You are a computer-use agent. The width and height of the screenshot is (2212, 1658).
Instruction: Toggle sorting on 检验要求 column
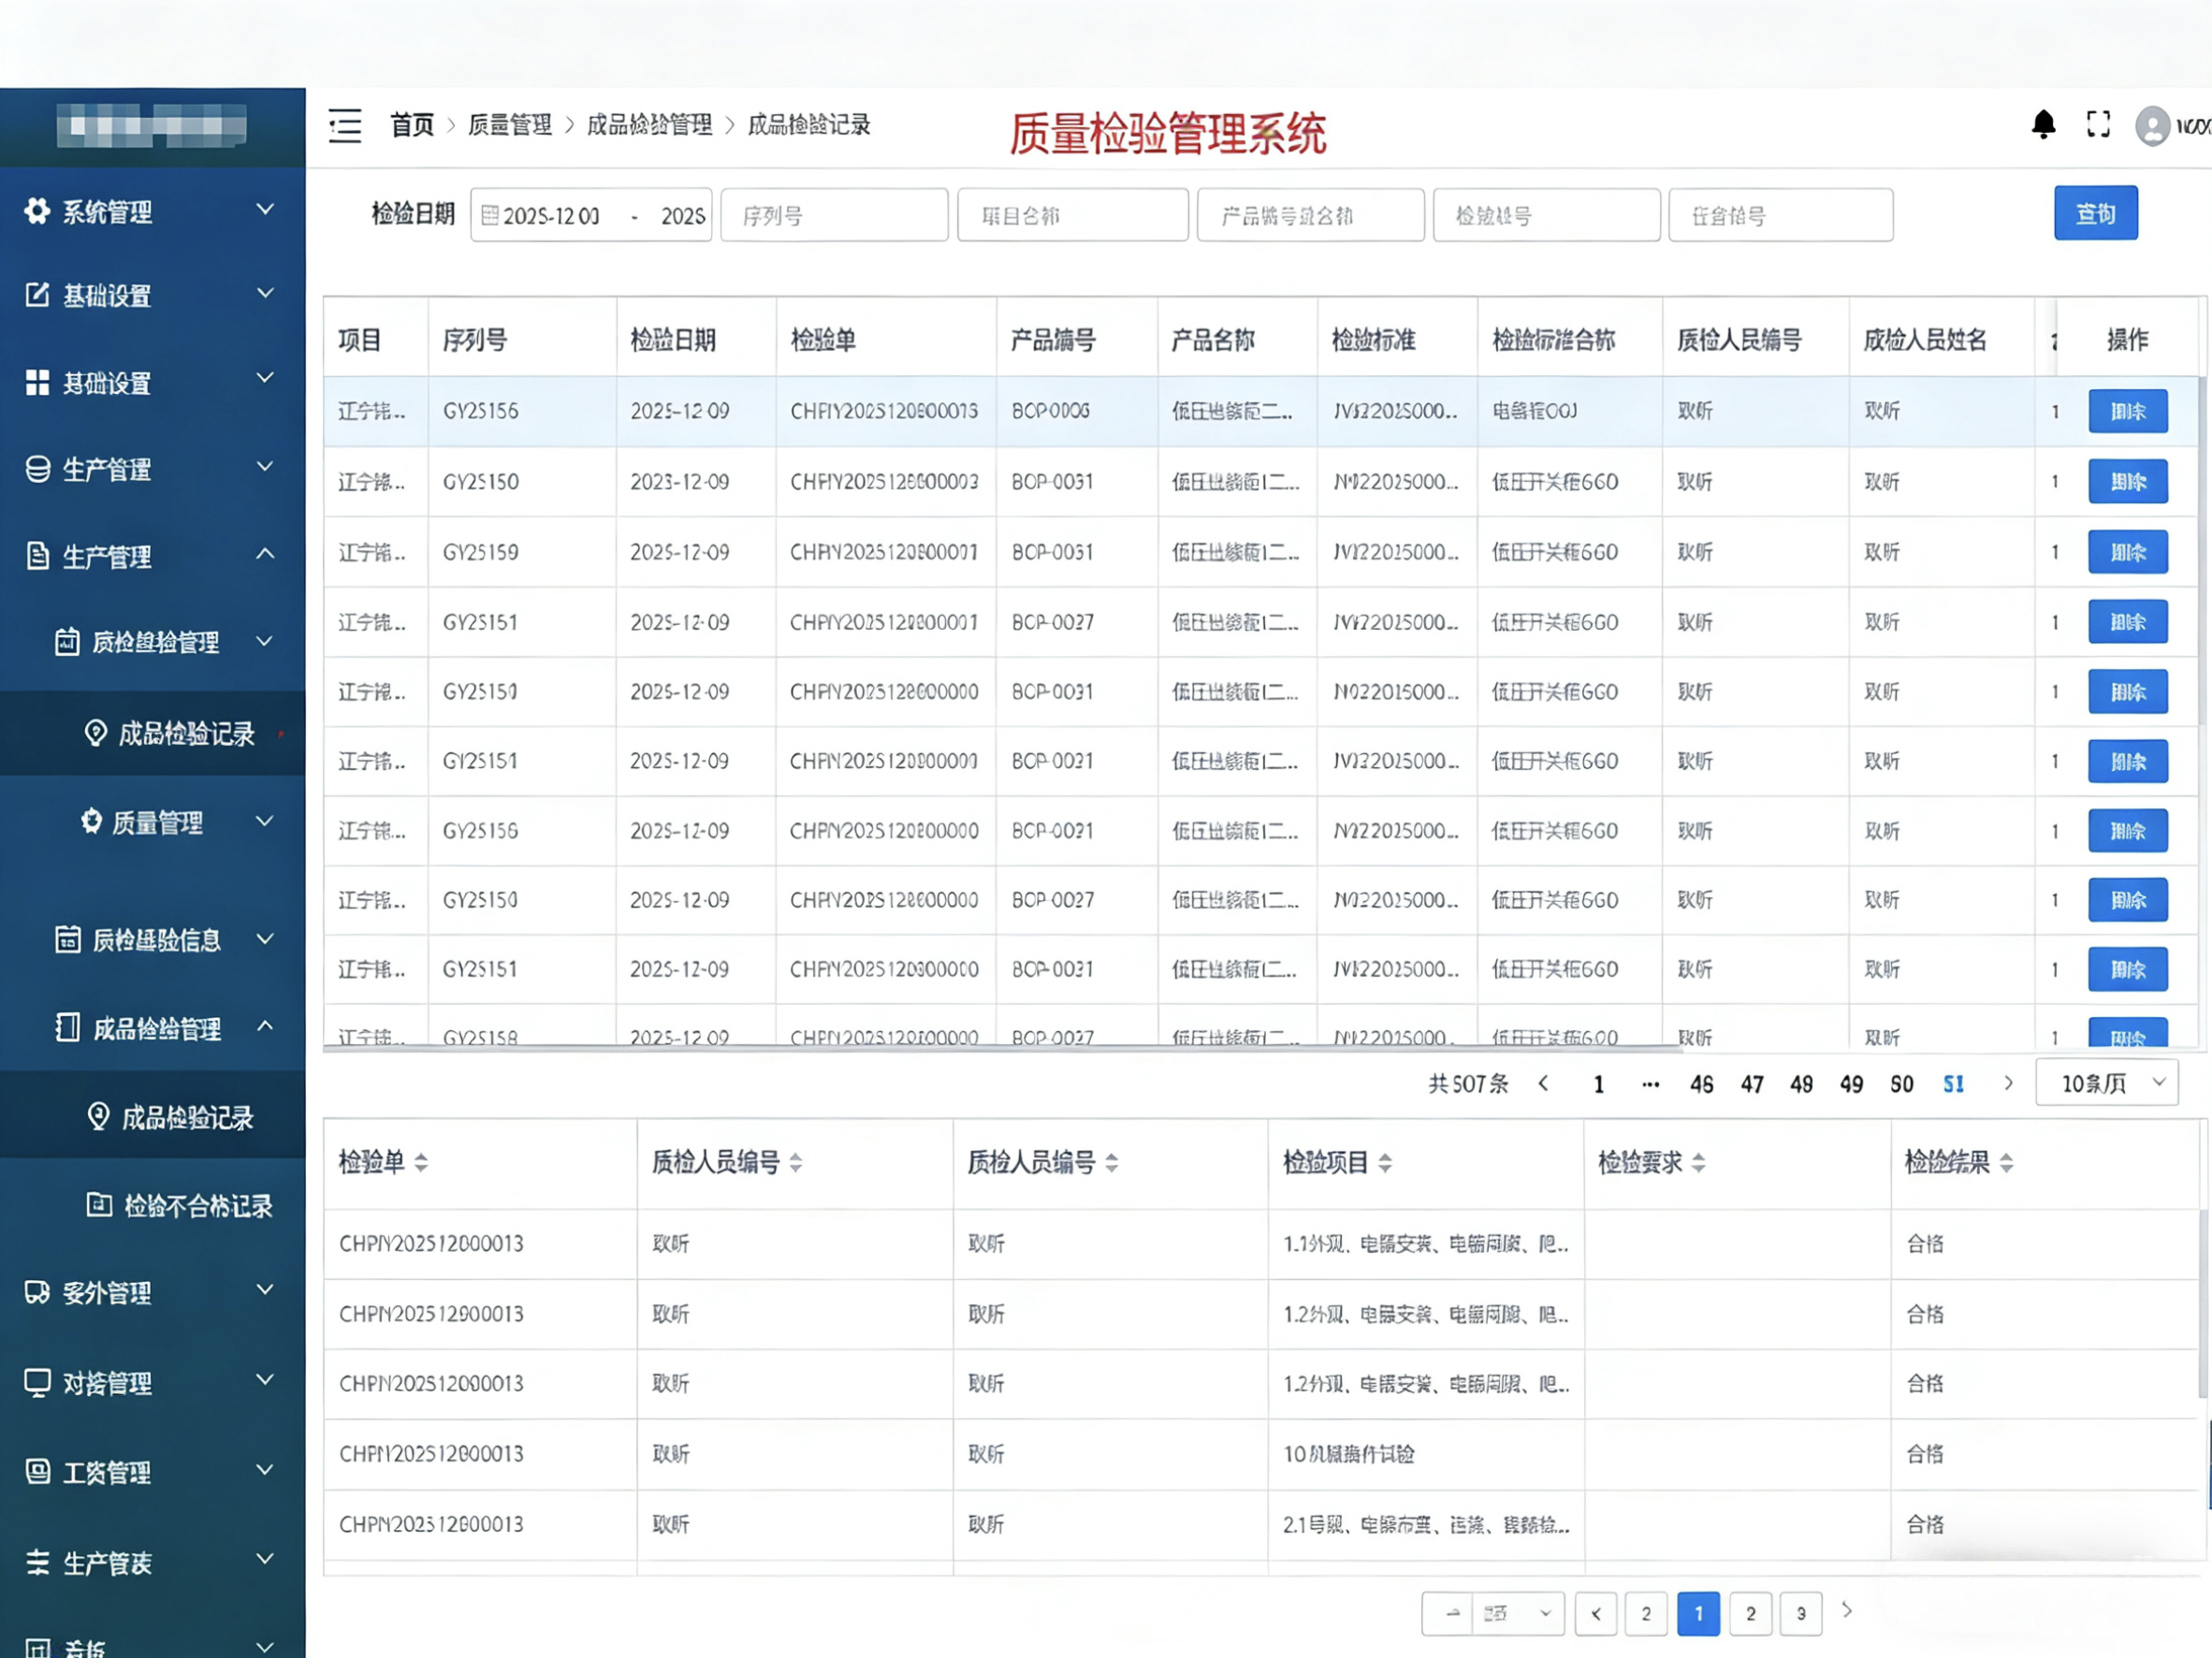point(1698,1162)
